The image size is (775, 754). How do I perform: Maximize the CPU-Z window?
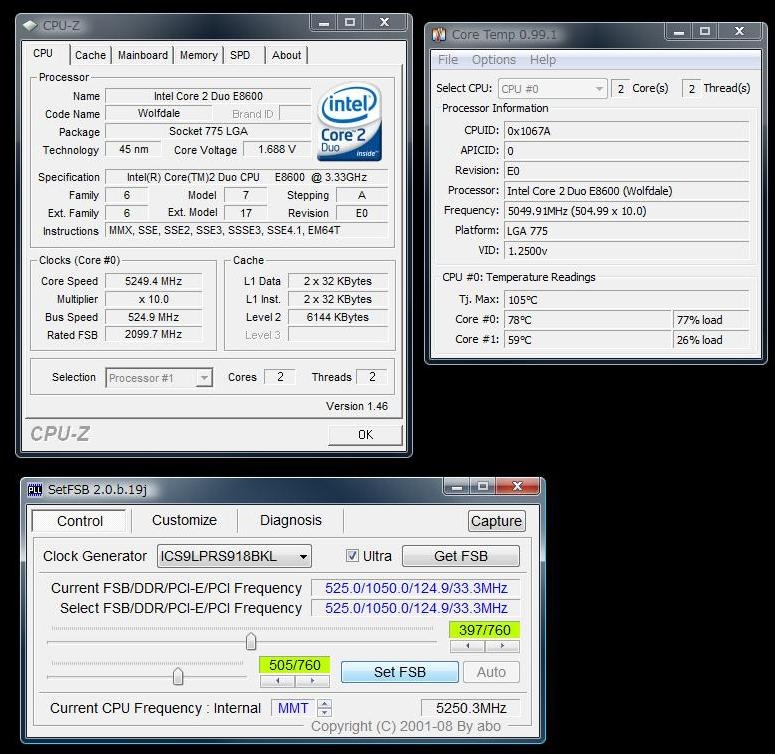point(350,22)
